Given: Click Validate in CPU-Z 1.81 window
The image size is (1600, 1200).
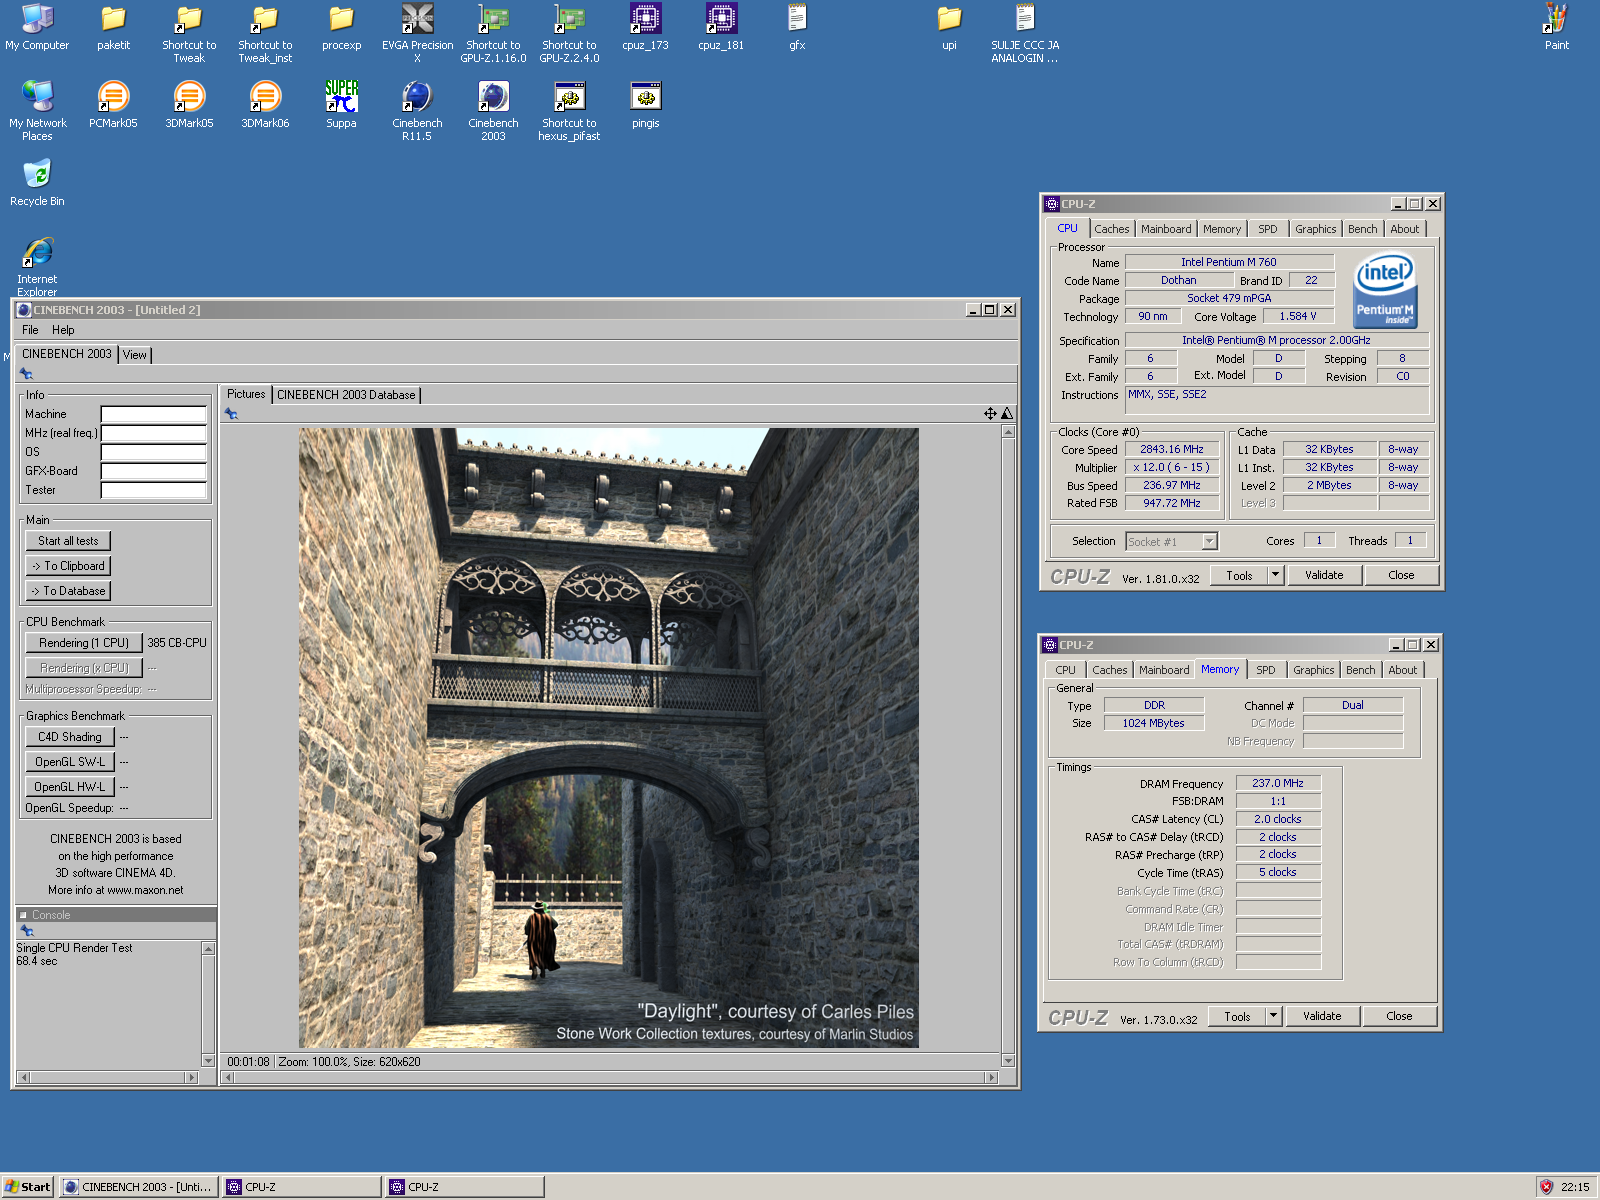Looking at the screenshot, I should [1324, 575].
